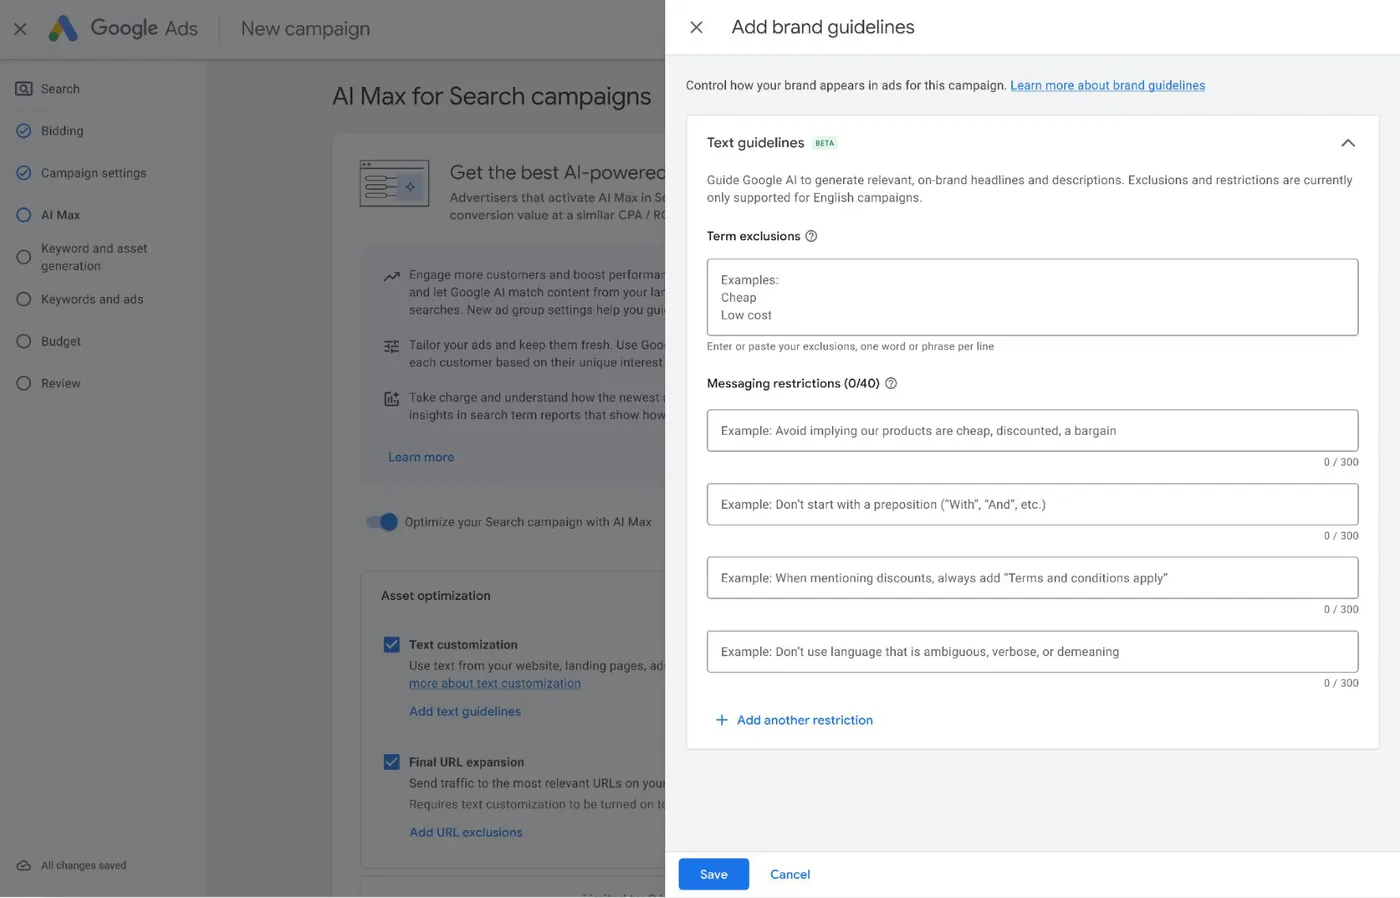Open help for Messaging restrictions
The image size is (1400, 898).
coord(891,383)
